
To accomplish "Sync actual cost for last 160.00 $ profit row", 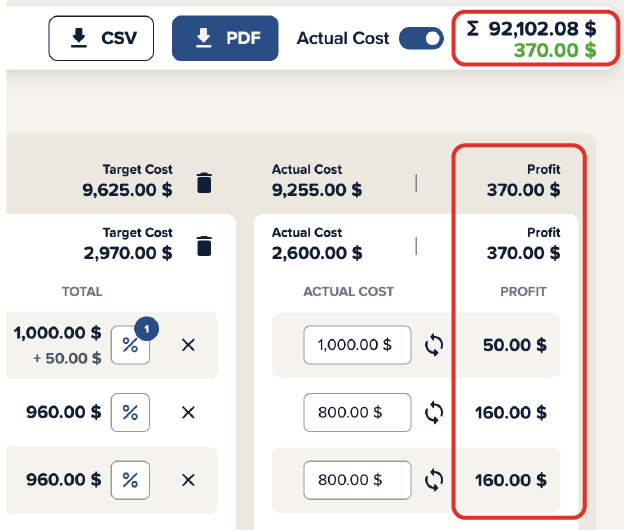I will pyautogui.click(x=434, y=480).
